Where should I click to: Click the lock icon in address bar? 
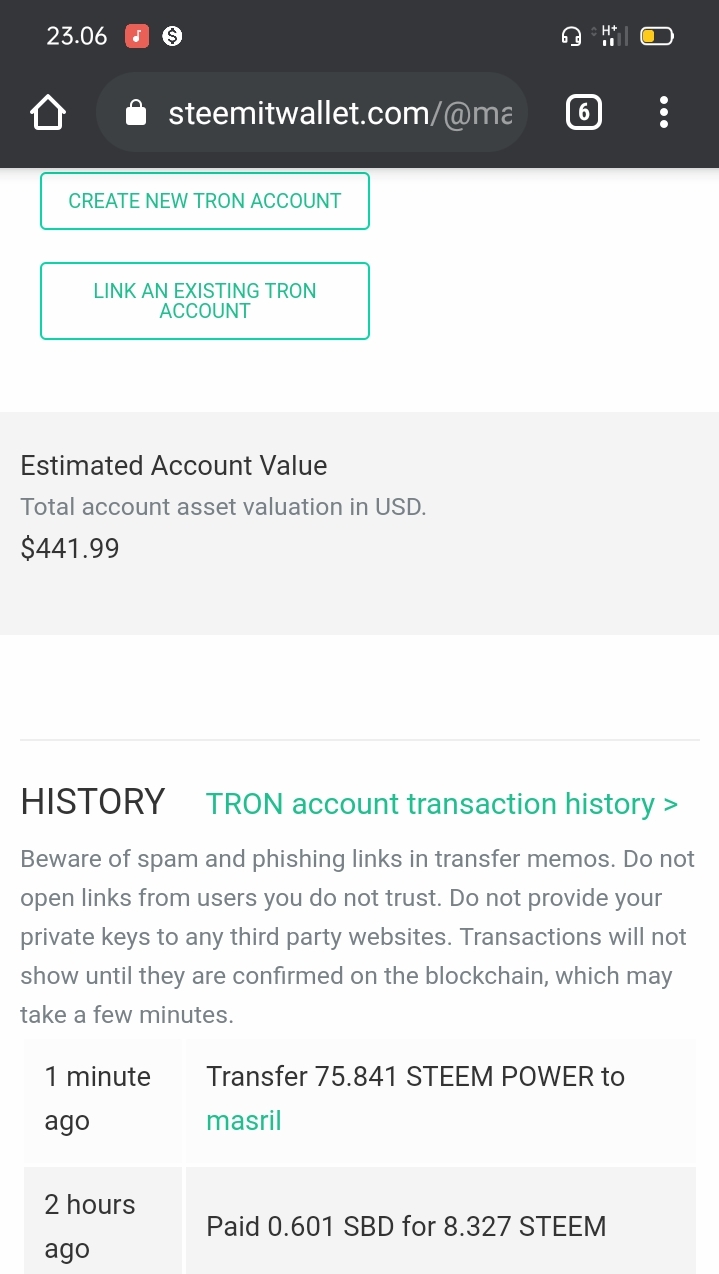pos(136,113)
